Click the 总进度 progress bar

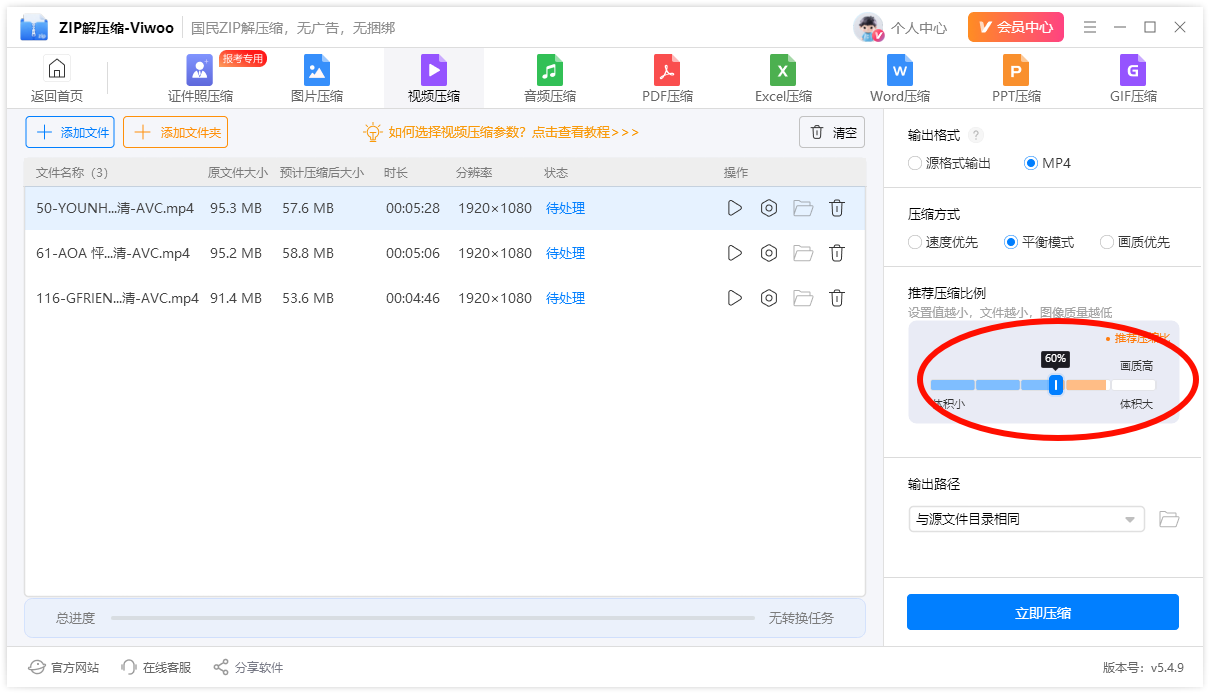(x=433, y=618)
